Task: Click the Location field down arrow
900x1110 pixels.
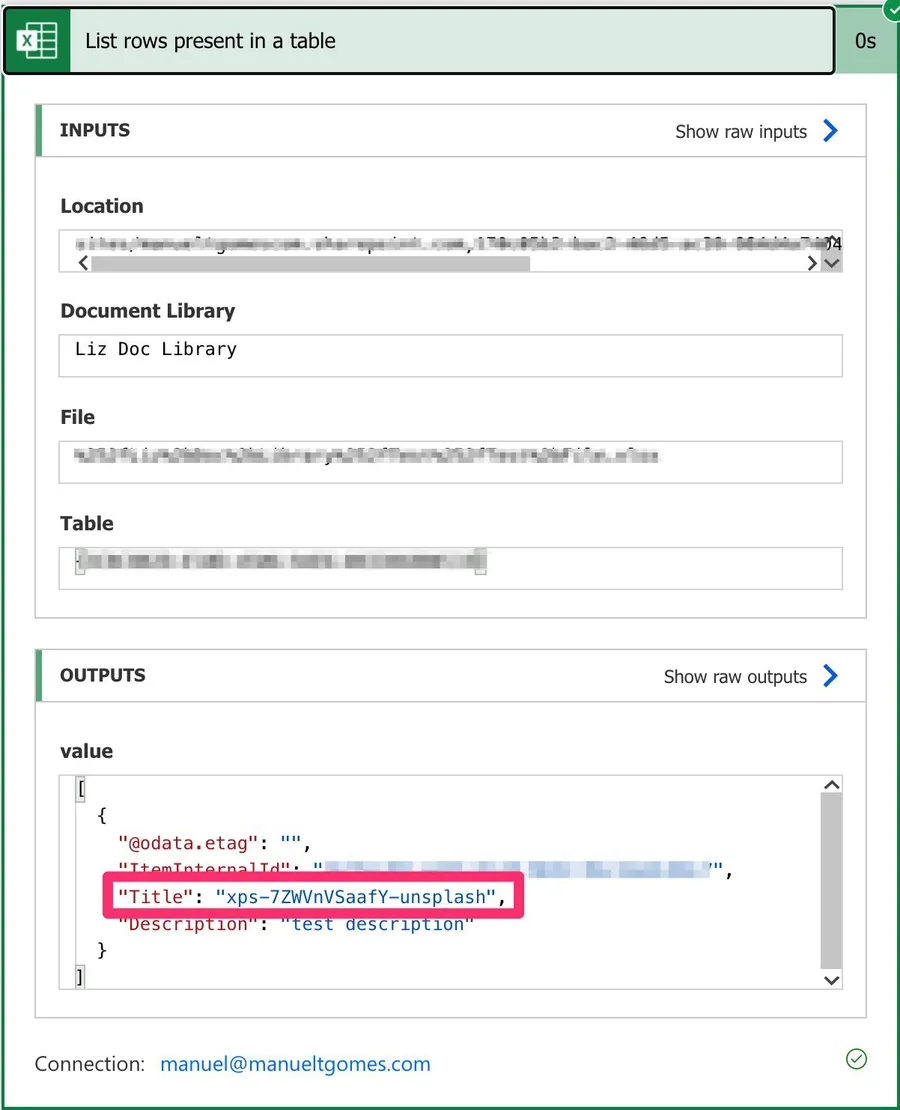Action: (x=831, y=264)
